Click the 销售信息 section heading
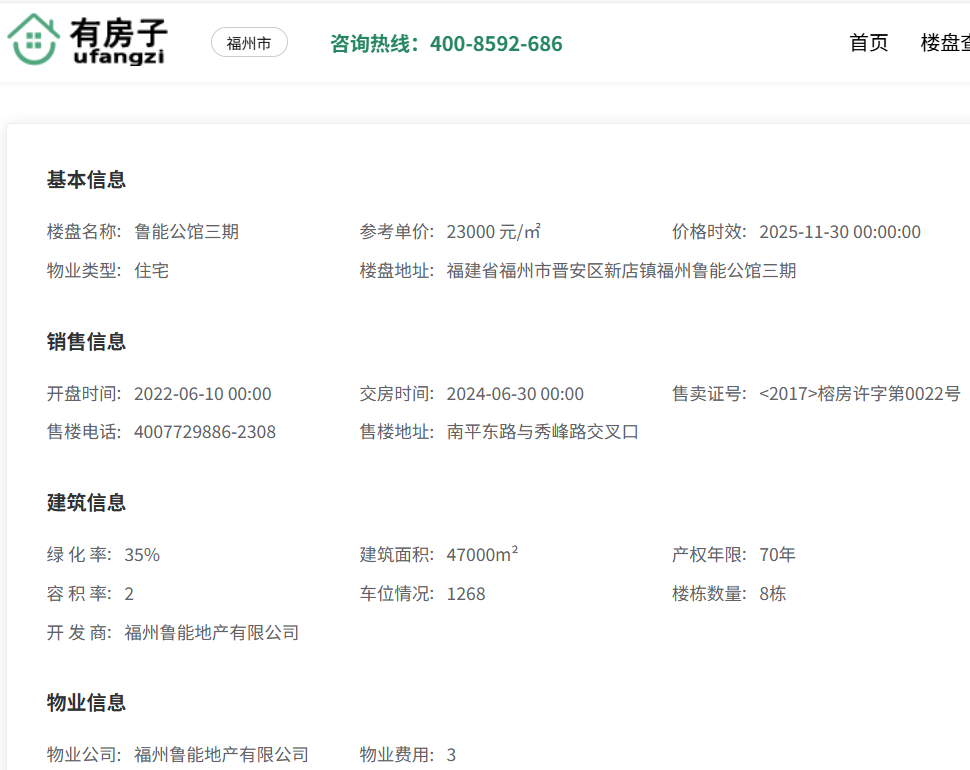The height and width of the screenshot is (770, 970). coord(86,342)
